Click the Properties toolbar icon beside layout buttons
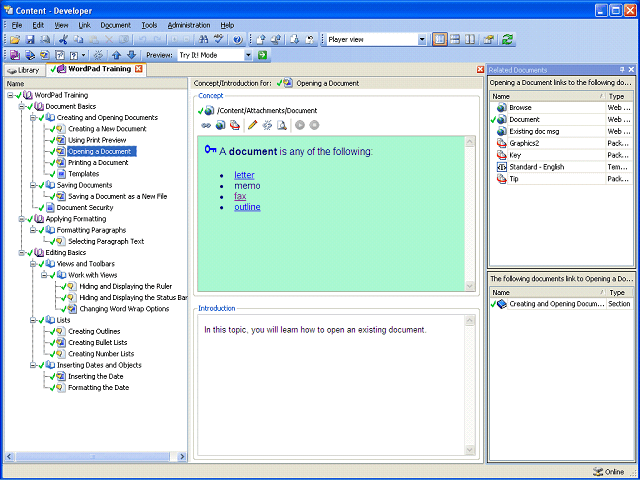Image resolution: width=640 pixels, height=480 pixels. 488,40
